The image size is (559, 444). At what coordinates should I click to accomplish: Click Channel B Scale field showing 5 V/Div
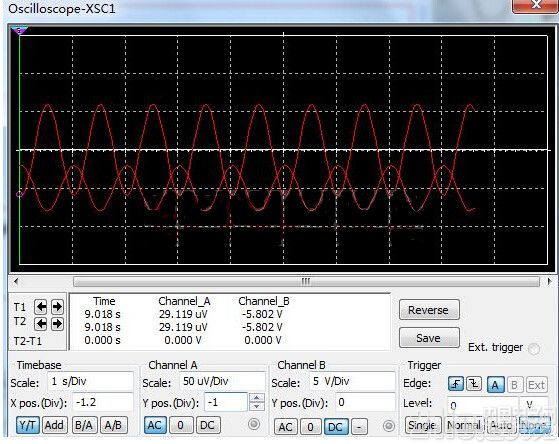tap(352, 382)
